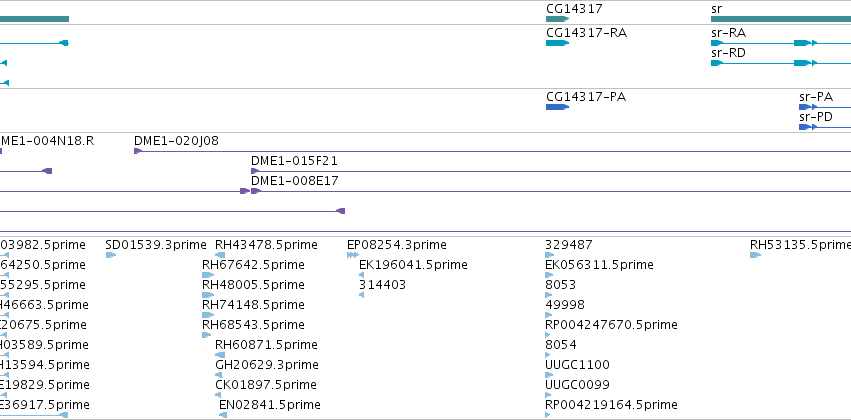Viewport: 851px width, 420px height.
Task: Click the sr-PA protein glyph
Action: point(808,107)
